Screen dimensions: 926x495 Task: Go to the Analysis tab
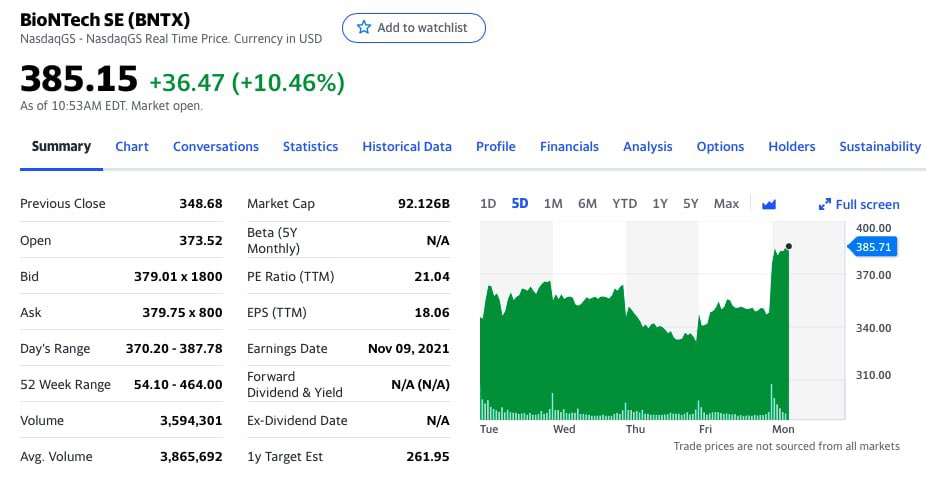647,146
